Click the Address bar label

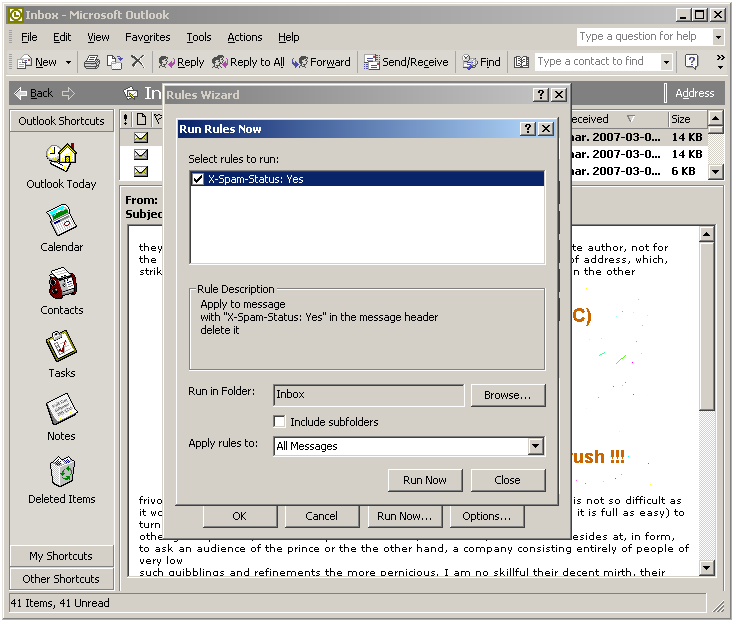click(695, 93)
